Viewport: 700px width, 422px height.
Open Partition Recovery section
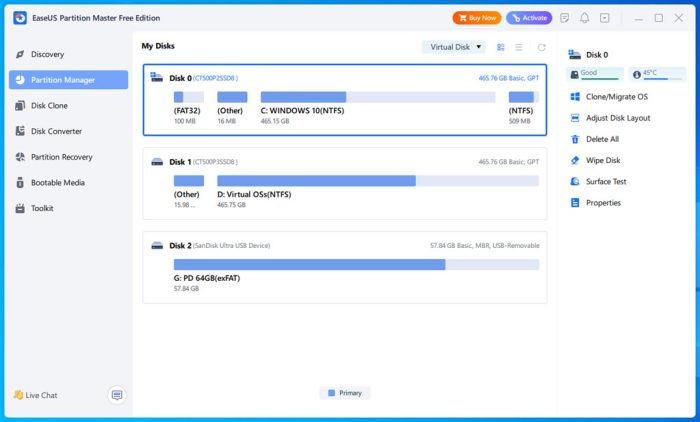click(68, 157)
